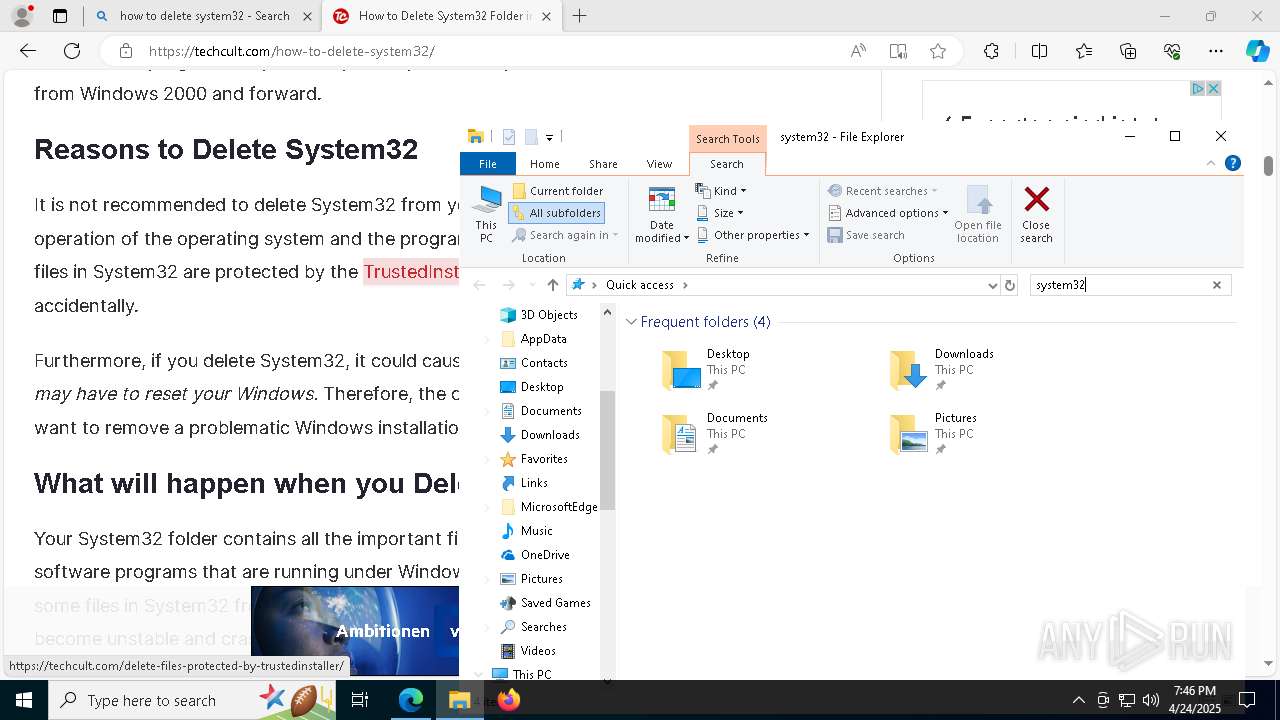Open Kind filter dropdown

coord(721,191)
